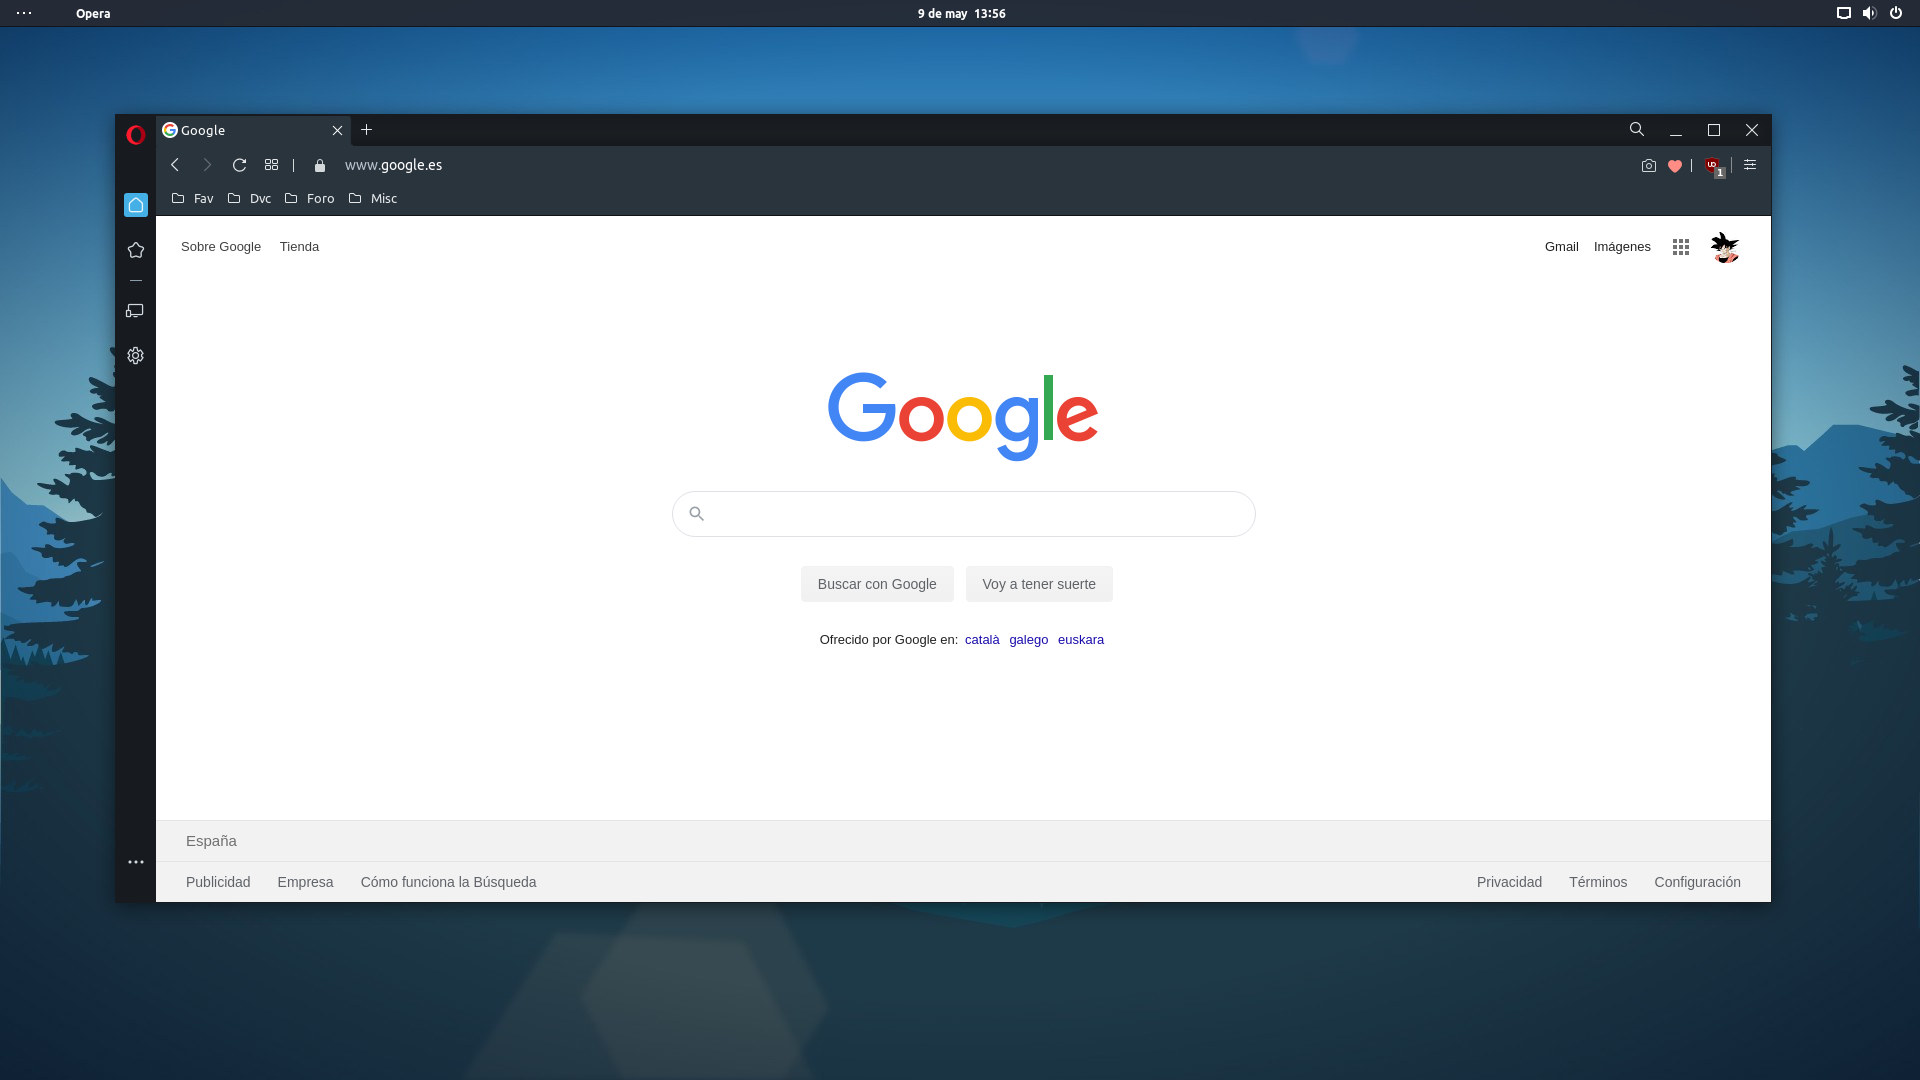
Task: Open sidebar three-dot setup menu
Action: tap(136, 862)
